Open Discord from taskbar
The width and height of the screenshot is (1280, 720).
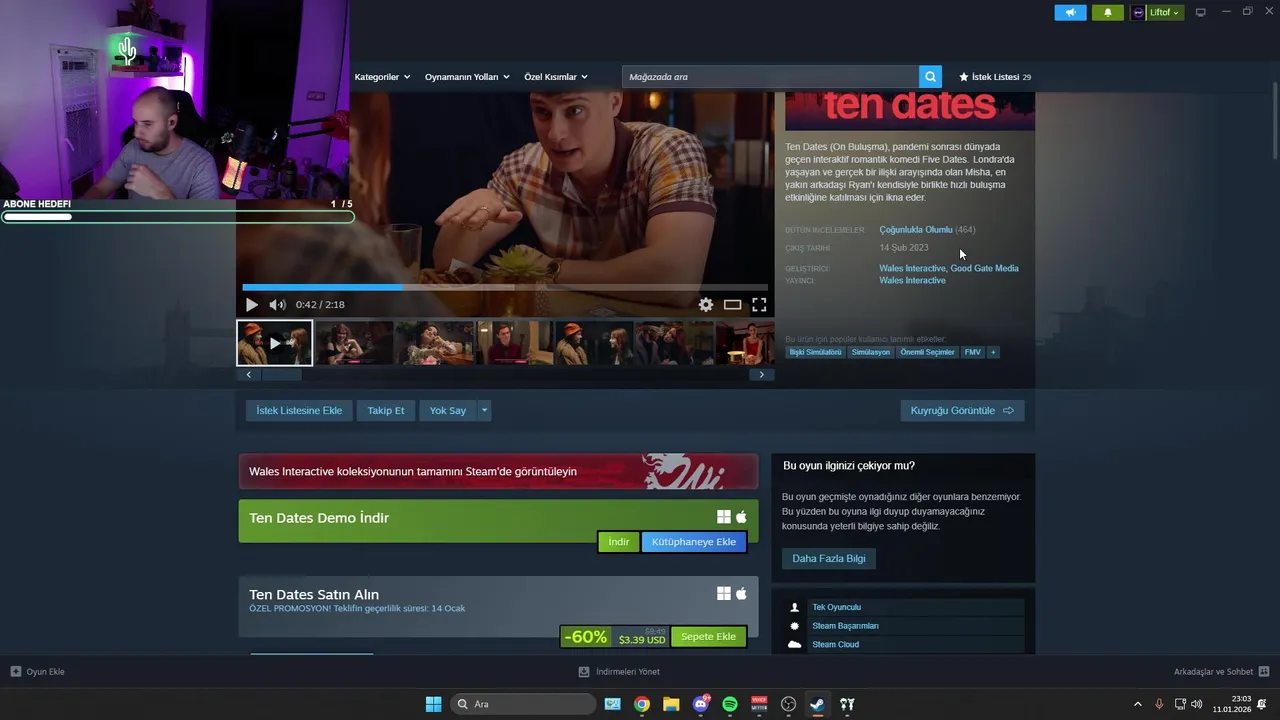tap(701, 704)
